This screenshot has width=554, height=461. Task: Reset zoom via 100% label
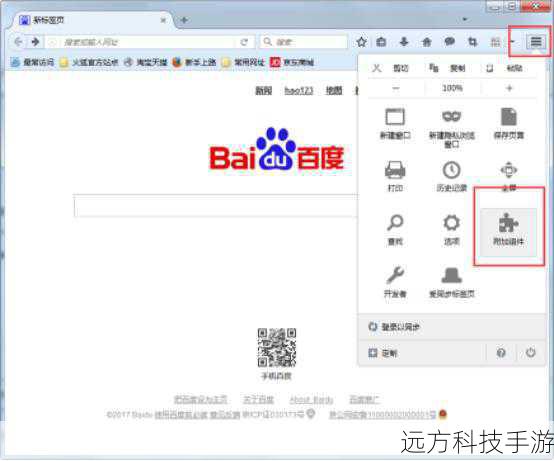(x=453, y=88)
